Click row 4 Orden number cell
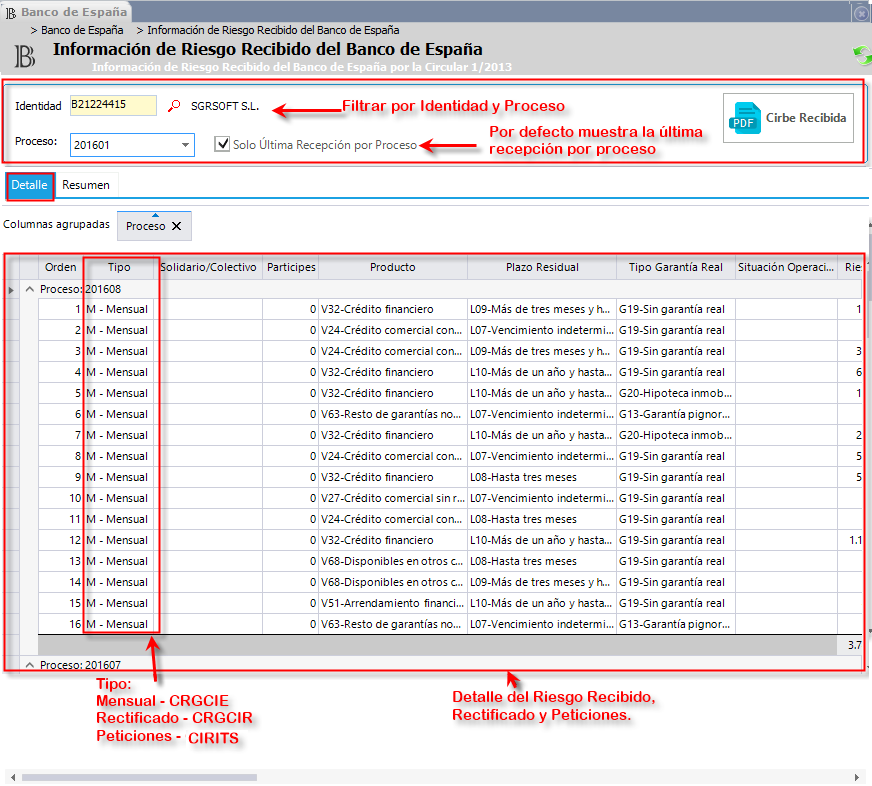The image size is (872, 786). [x=61, y=372]
